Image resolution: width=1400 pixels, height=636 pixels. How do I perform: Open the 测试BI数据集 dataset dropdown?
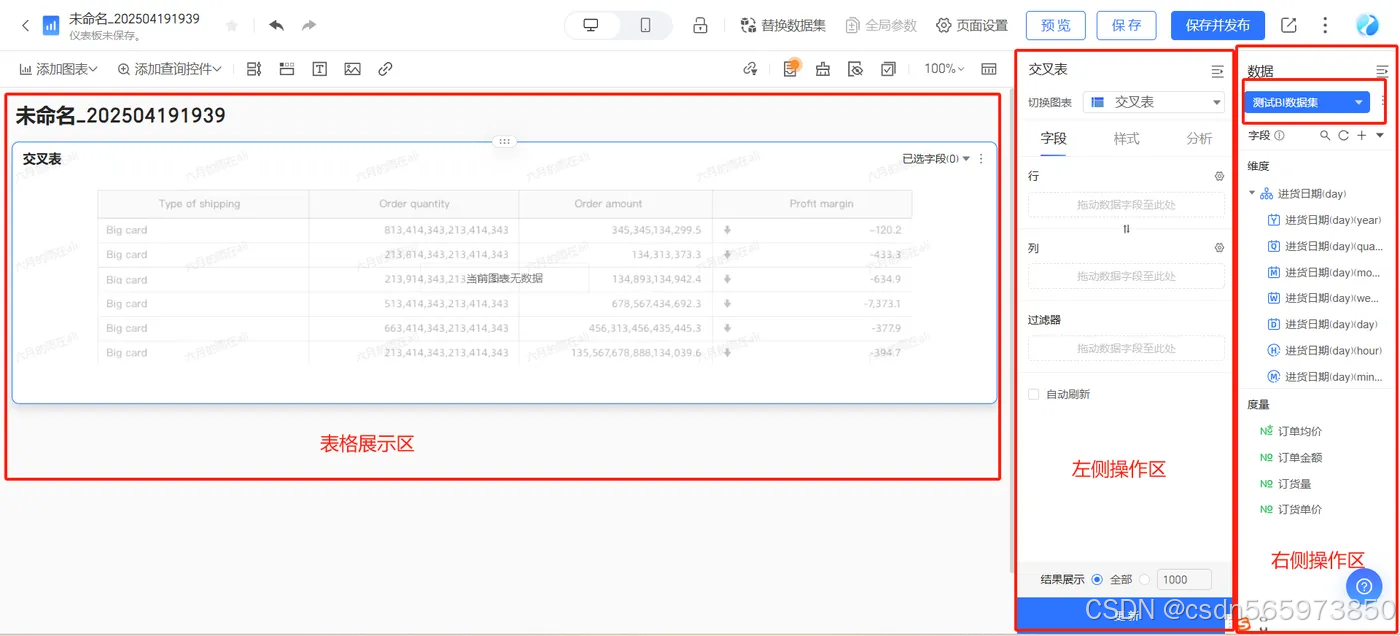[x=1307, y=102]
